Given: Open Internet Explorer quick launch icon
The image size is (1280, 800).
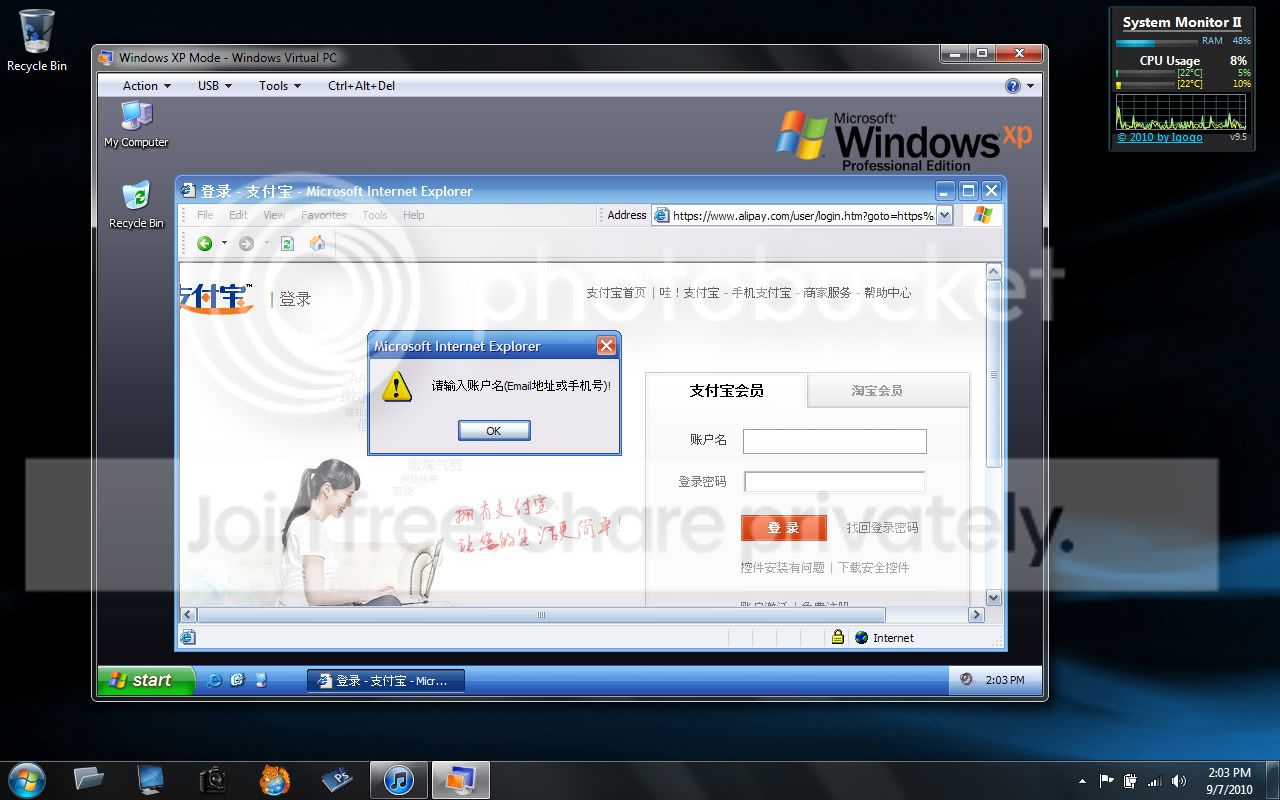Looking at the screenshot, I should coord(214,680).
